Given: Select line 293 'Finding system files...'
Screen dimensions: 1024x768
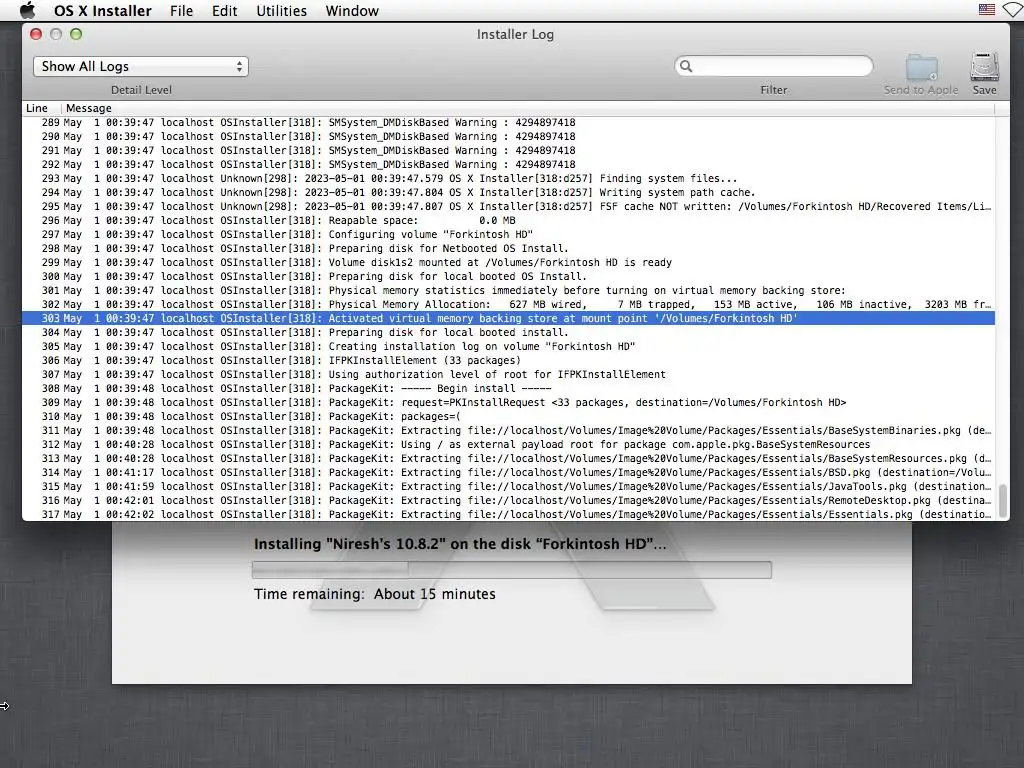Looking at the screenshot, I should tap(508, 178).
